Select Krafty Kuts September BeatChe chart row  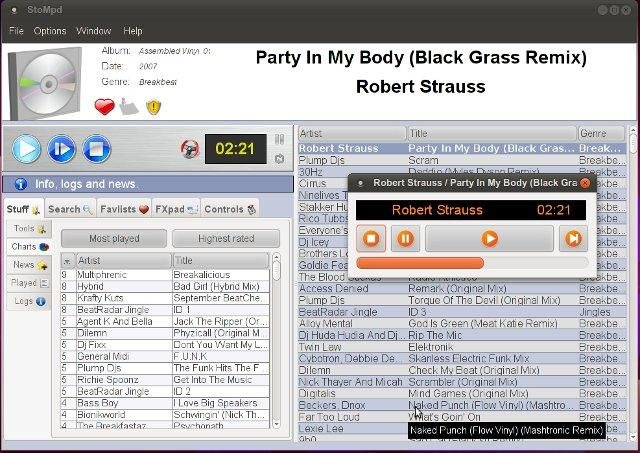(x=165, y=298)
